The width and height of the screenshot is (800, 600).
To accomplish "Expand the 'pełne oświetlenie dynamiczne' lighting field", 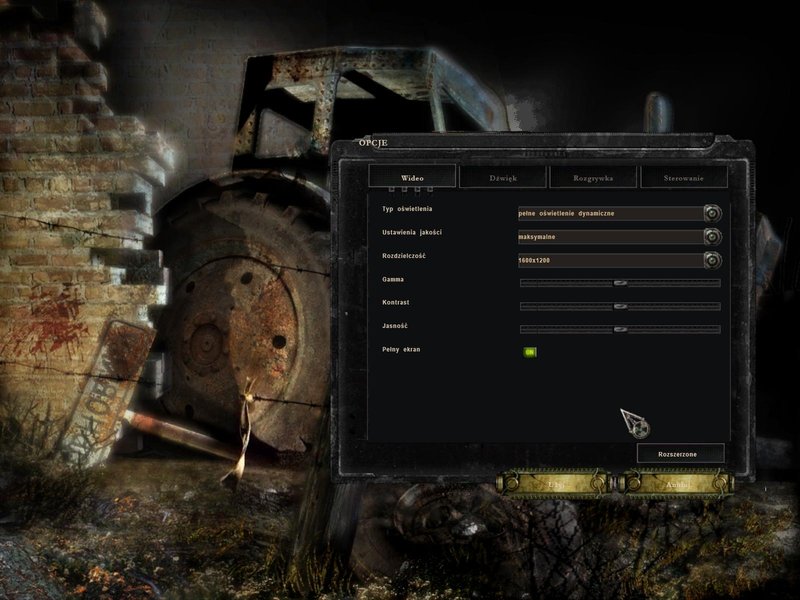I will [611, 213].
